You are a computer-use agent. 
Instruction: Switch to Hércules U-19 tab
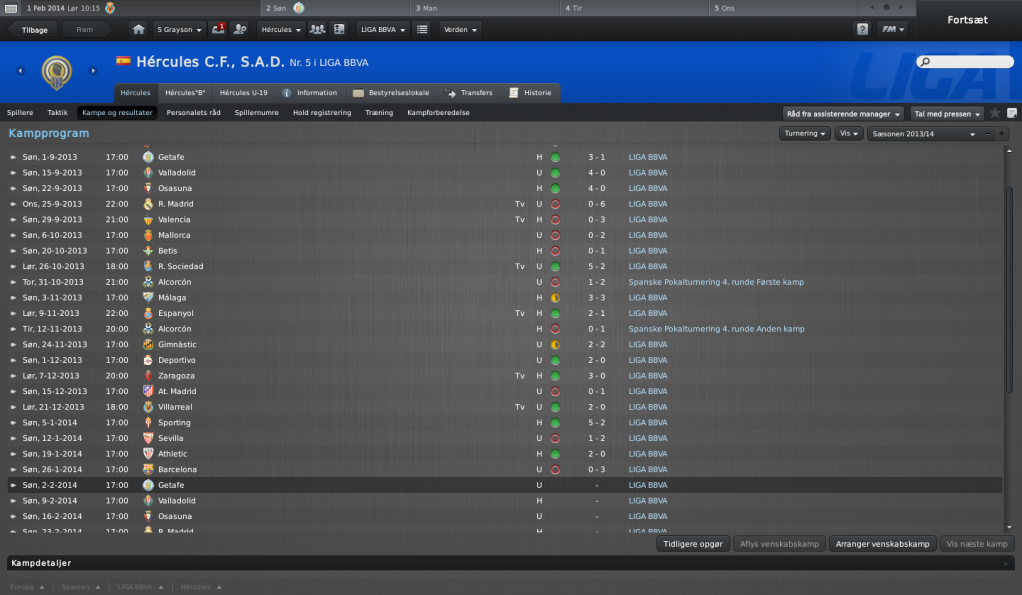click(243, 93)
